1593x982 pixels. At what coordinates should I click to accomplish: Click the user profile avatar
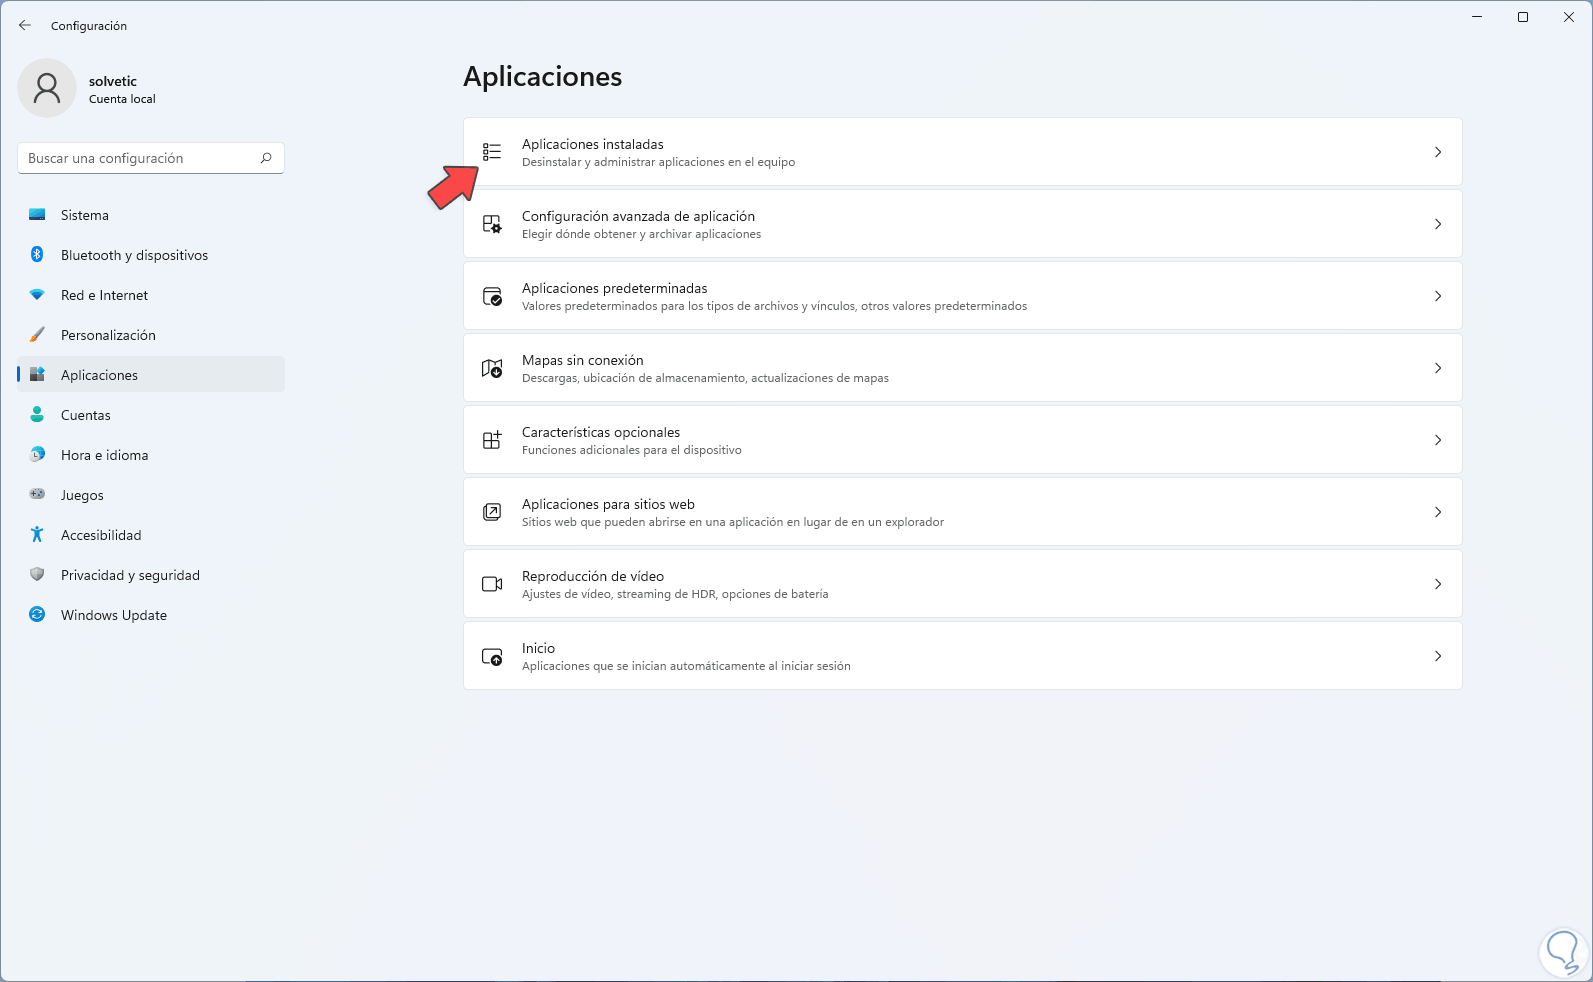(x=47, y=88)
